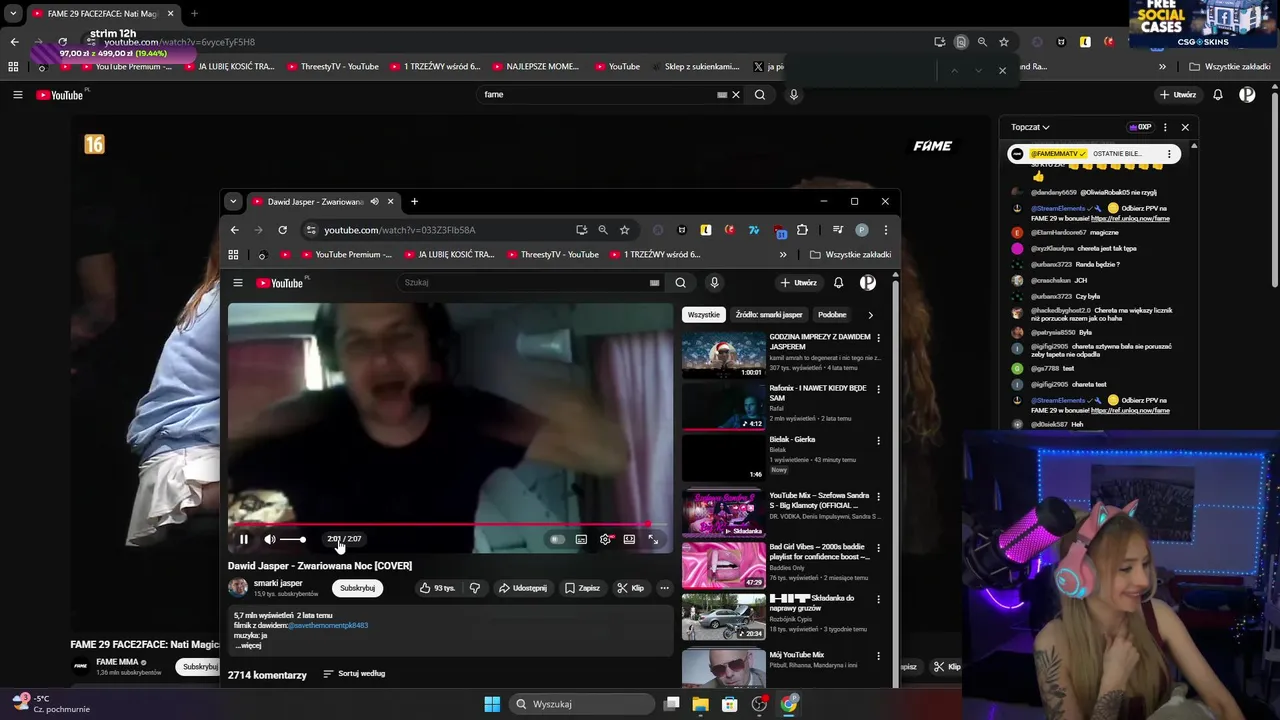Mute the video with the speaker icon
Image resolution: width=1280 pixels, height=720 pixels.
pyautogui.click(x=270, y=539)
